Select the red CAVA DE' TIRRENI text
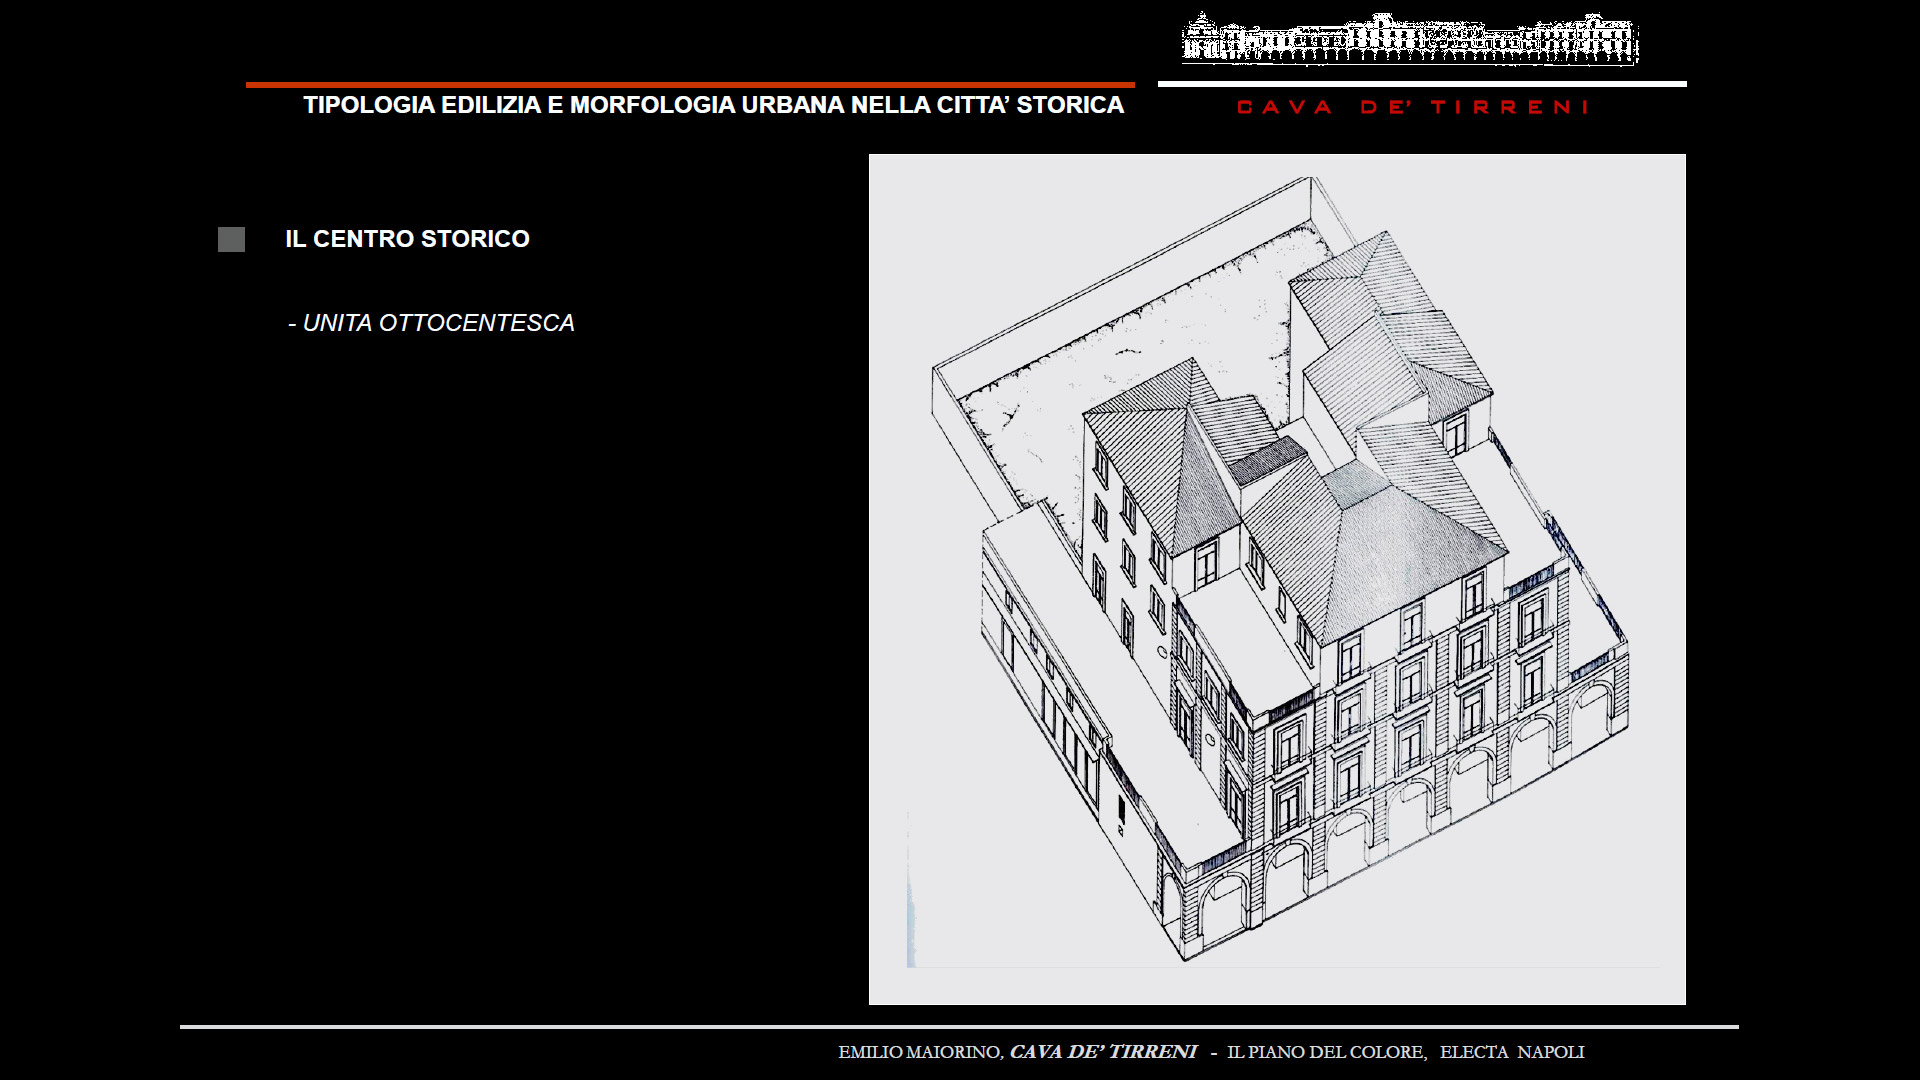 (1412, 107)
